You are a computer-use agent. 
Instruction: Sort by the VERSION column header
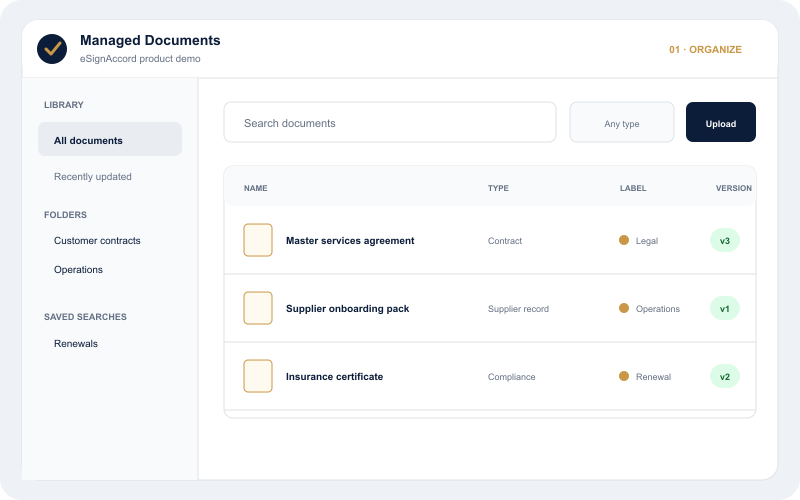(734, 188)
